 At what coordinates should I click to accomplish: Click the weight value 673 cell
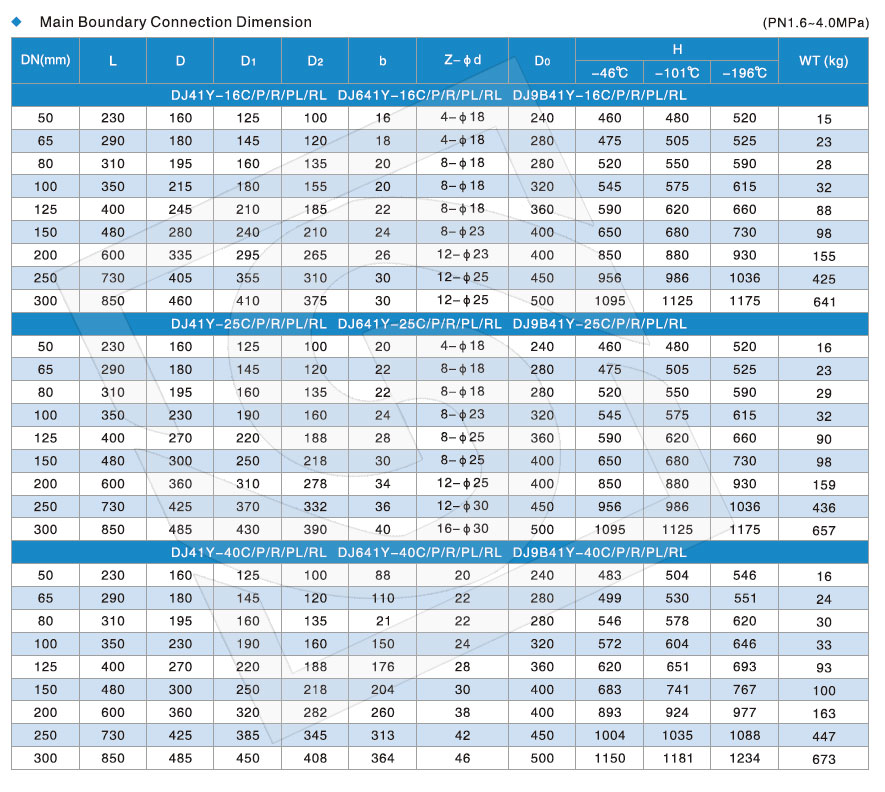823,759
